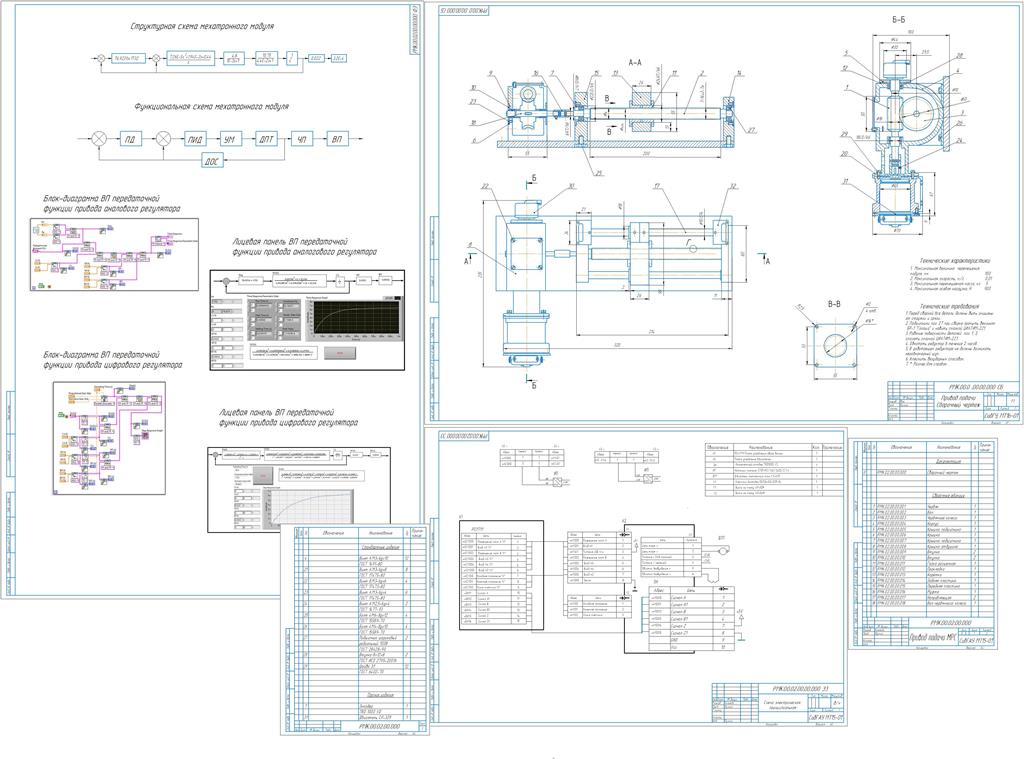Click the section label "В-В" above the flange view
Screen dimensions: 1024x759
pyautogui.click(x=834, y=304)
